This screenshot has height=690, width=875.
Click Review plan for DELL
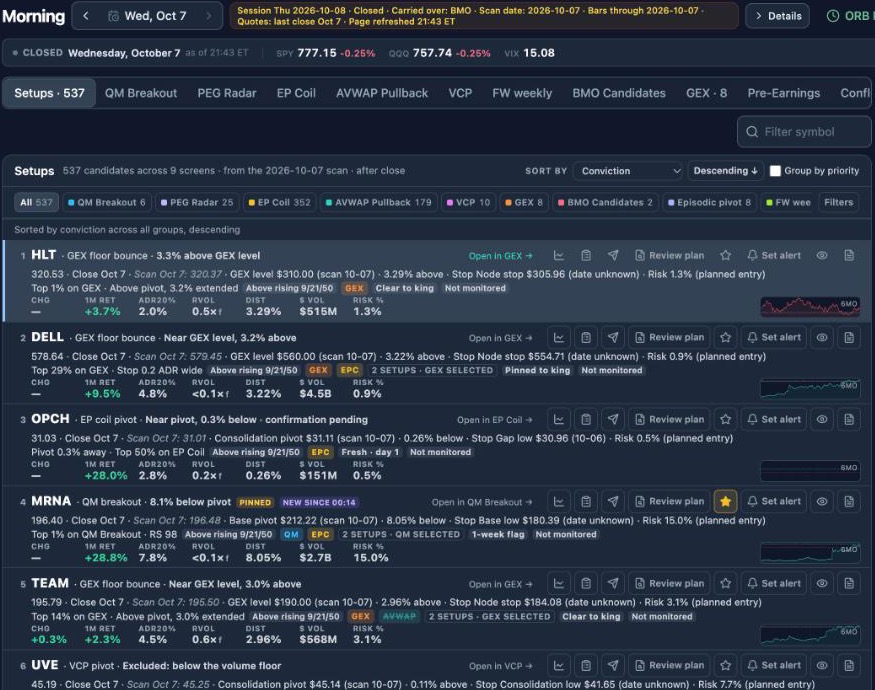point(670,338)
